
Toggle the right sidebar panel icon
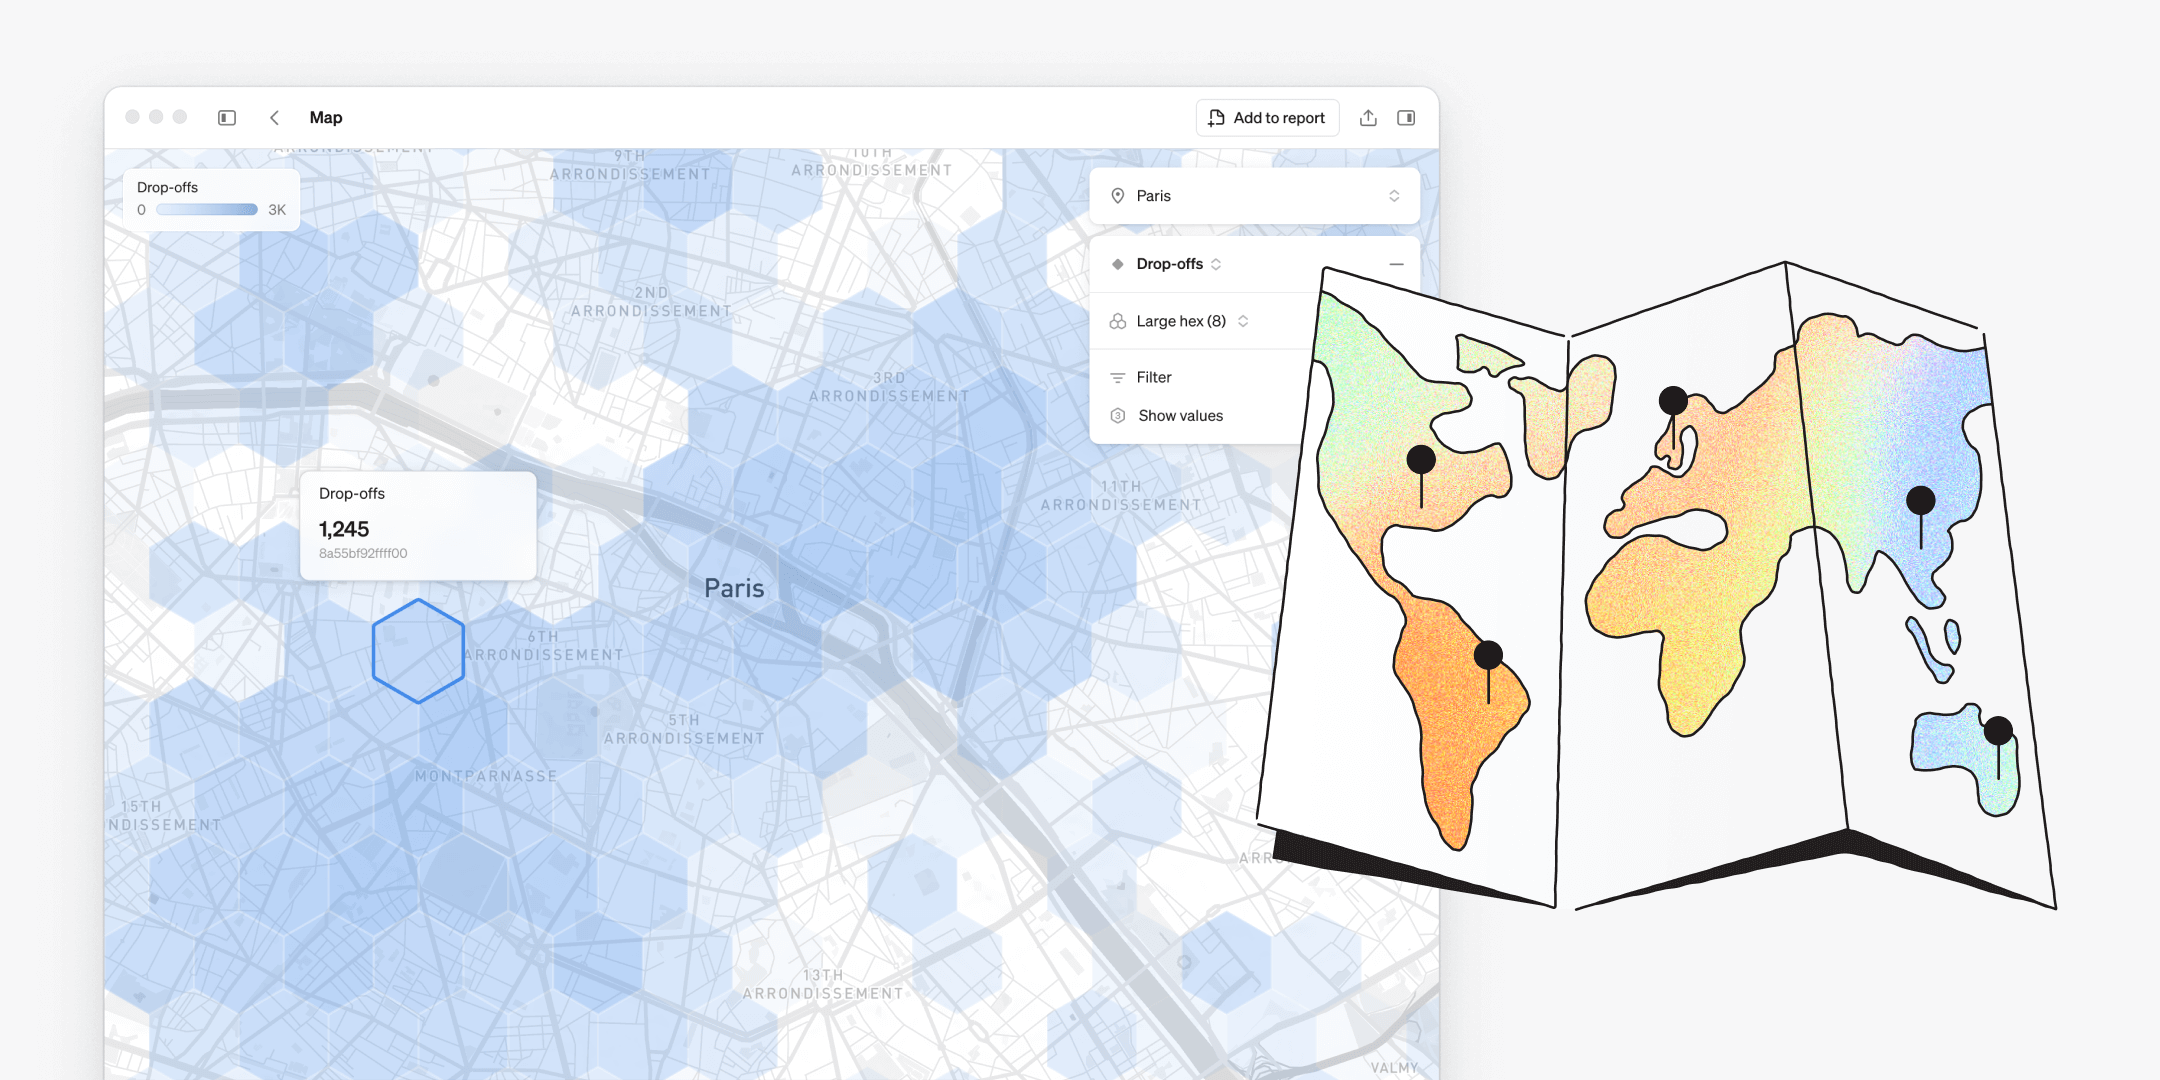click(1406, 118)
